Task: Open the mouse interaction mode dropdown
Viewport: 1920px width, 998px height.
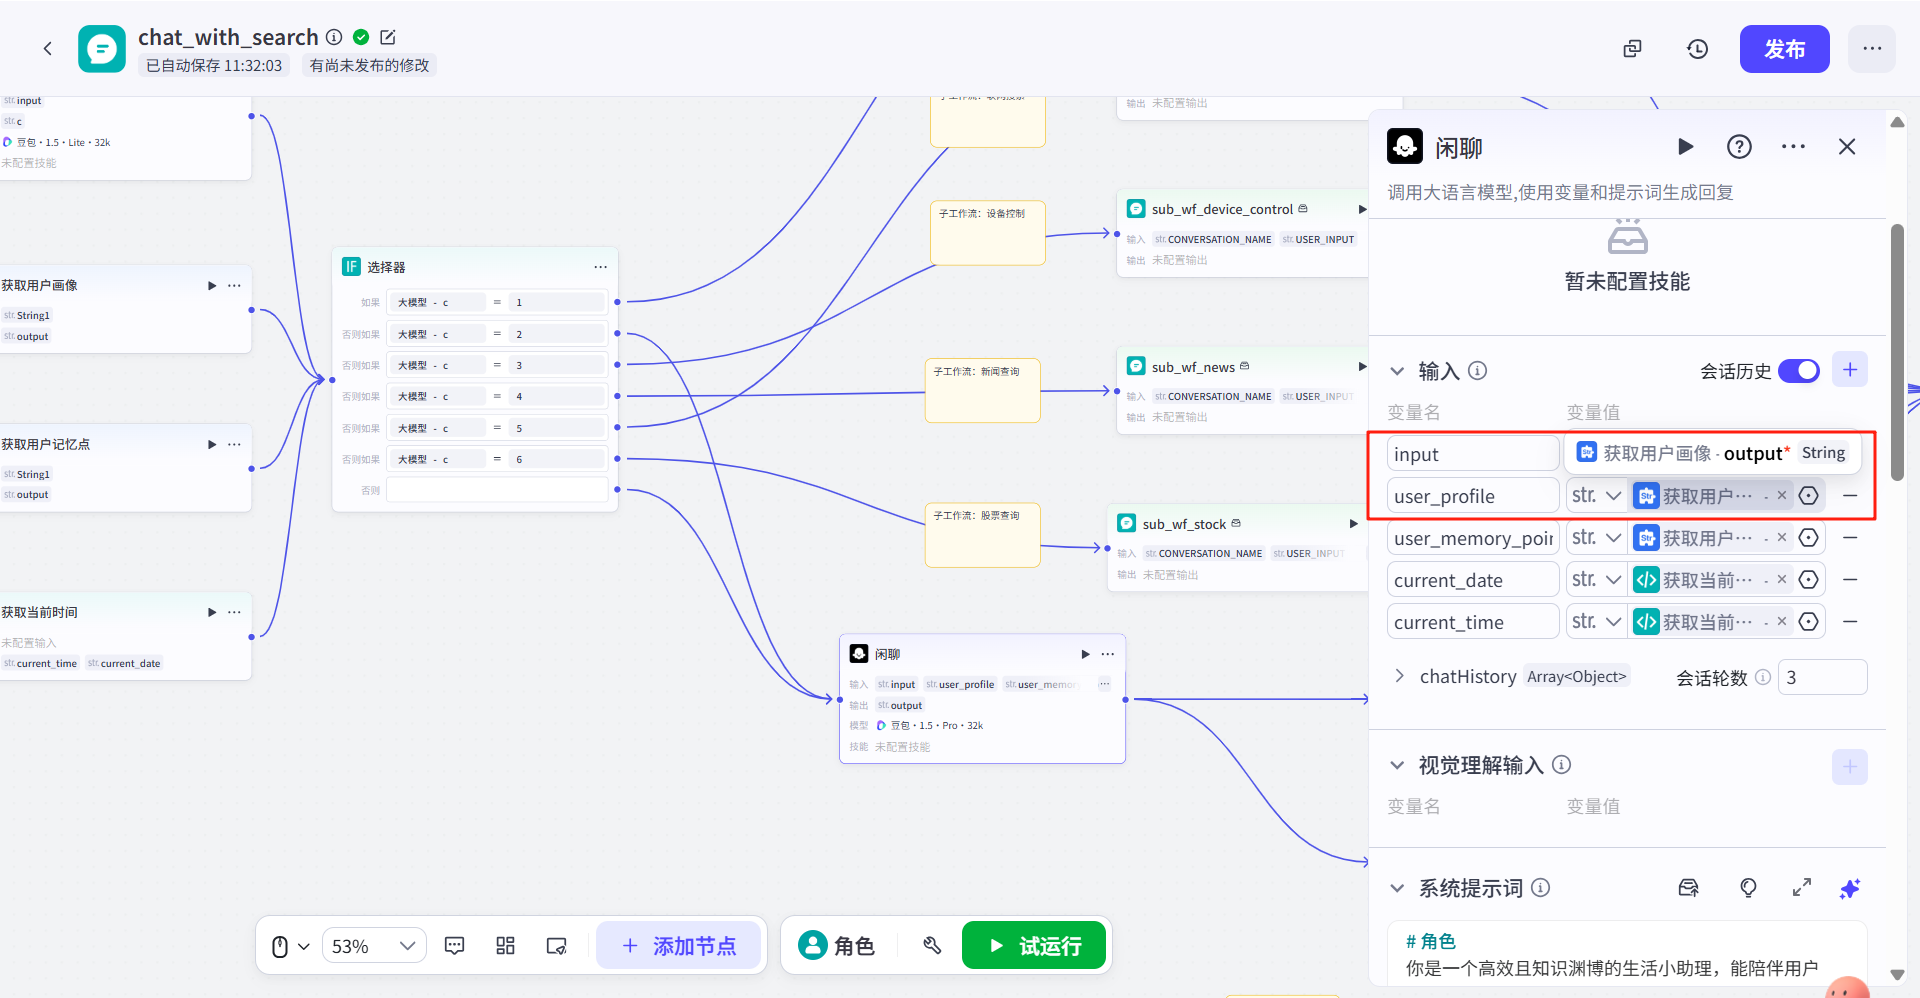Action: click(x=291, y=946)
